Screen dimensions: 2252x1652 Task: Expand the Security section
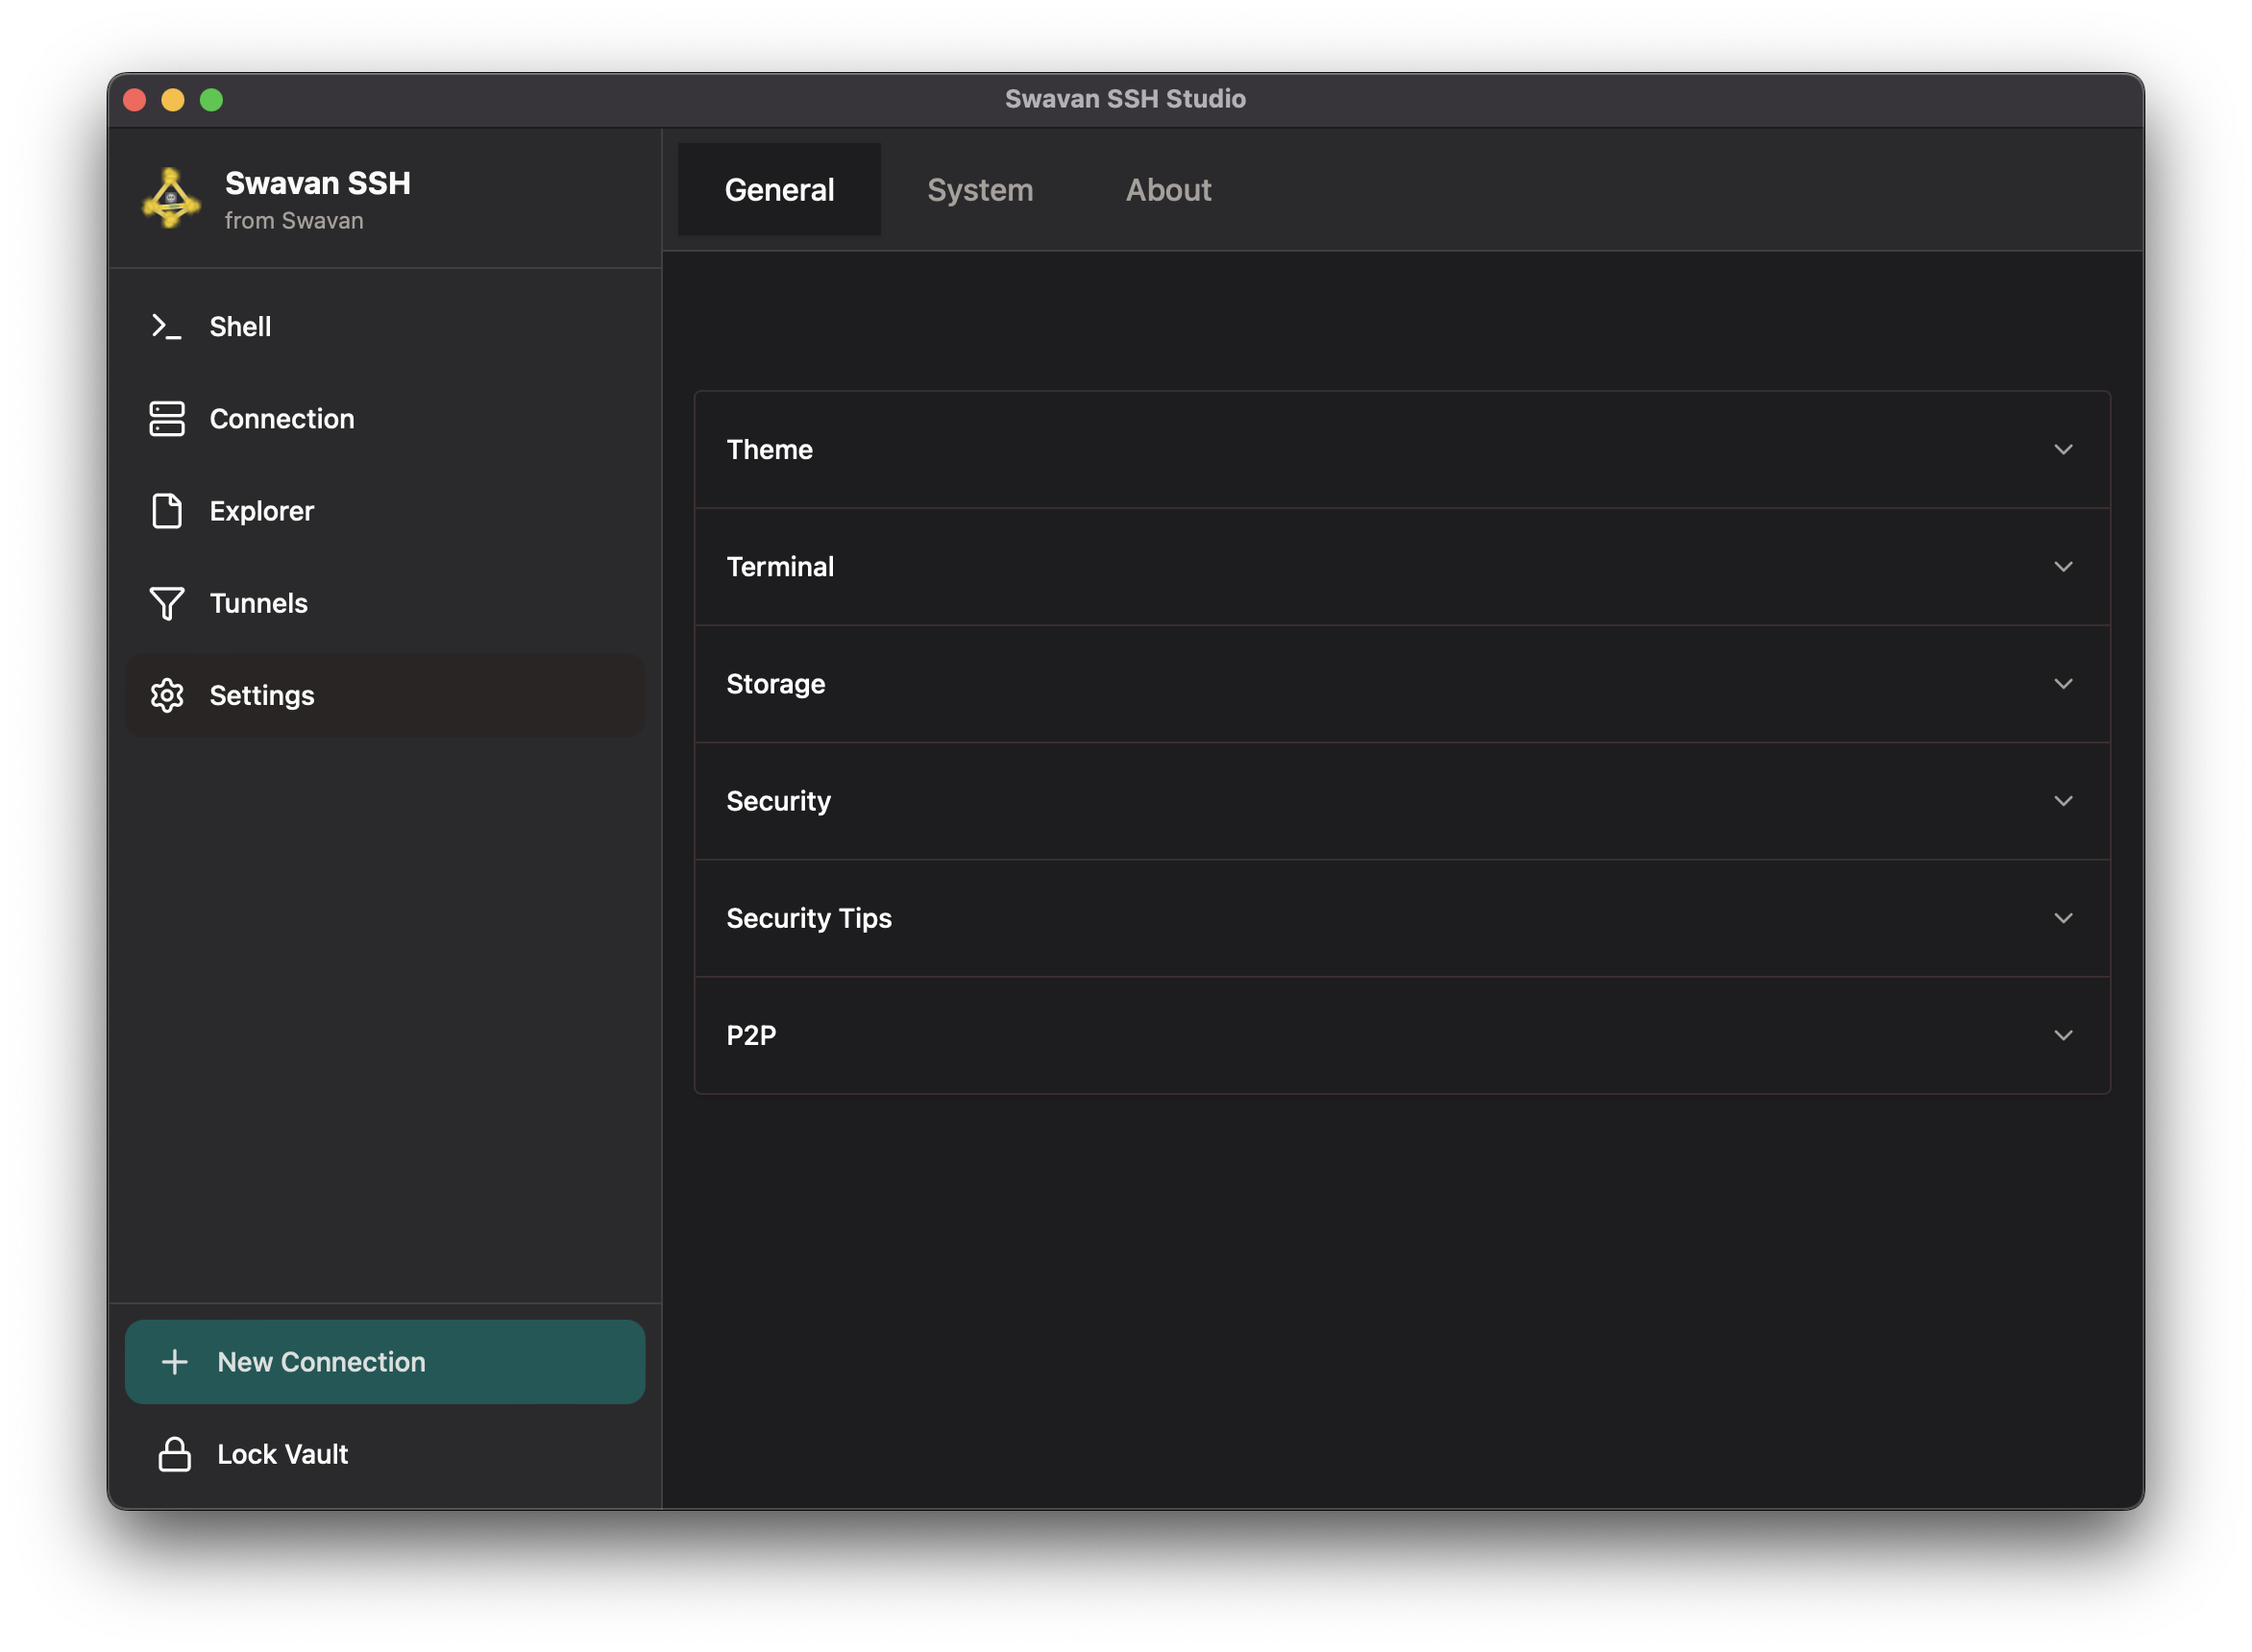pos(2064,801)
